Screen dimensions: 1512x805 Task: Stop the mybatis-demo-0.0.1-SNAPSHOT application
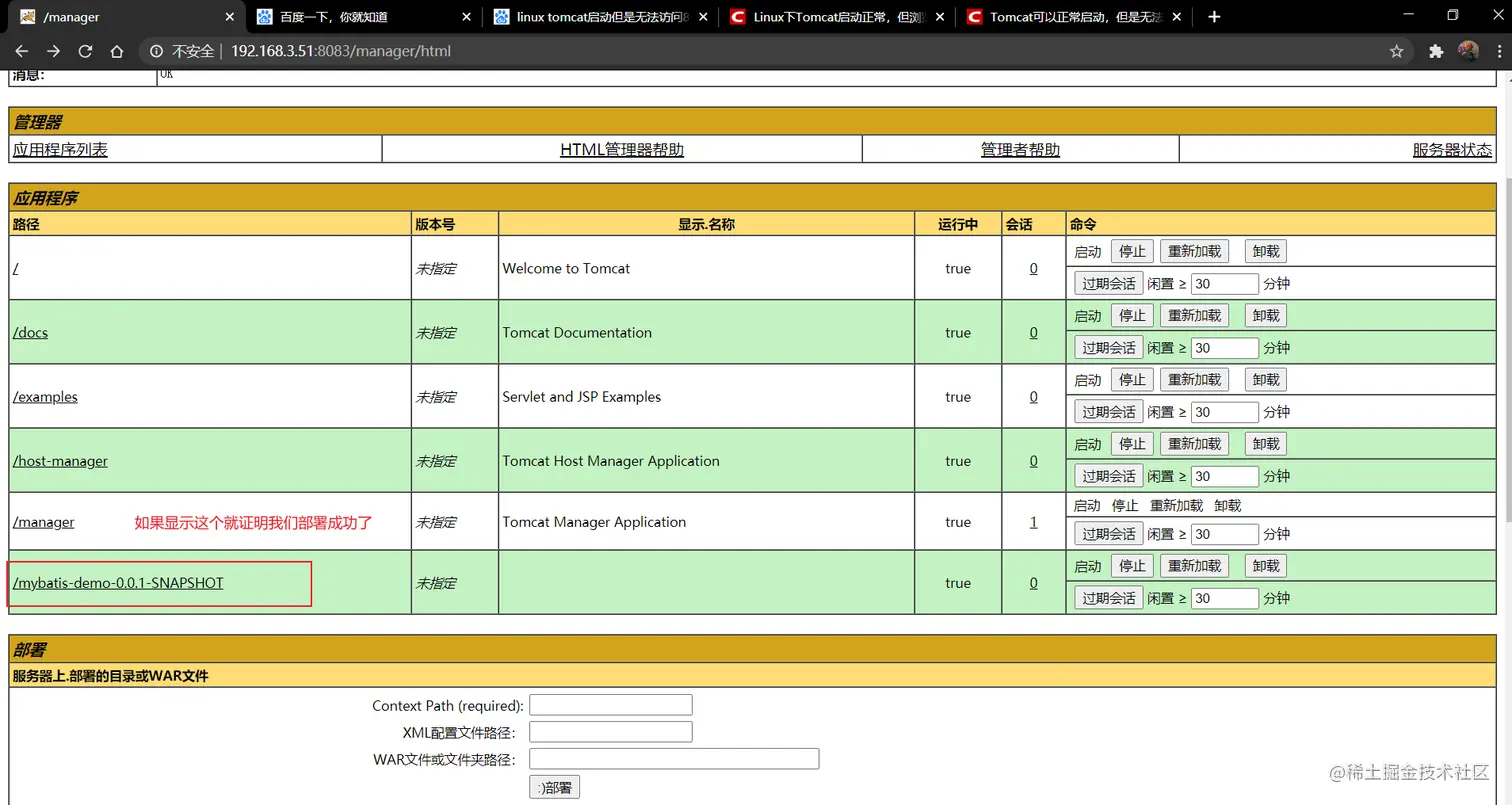(x=1132, y=565)
